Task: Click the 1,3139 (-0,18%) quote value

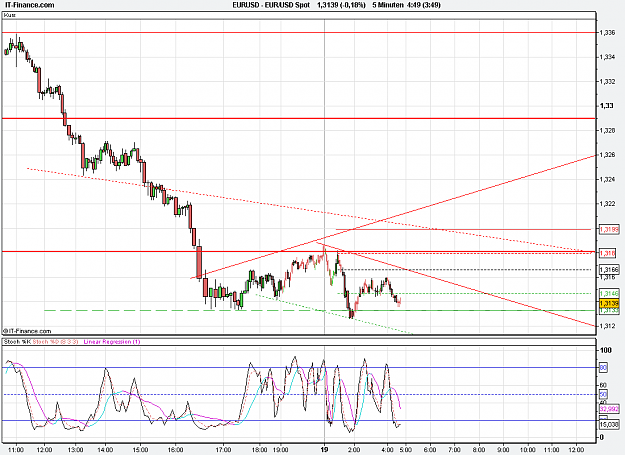Action: [x=341, y=5]
